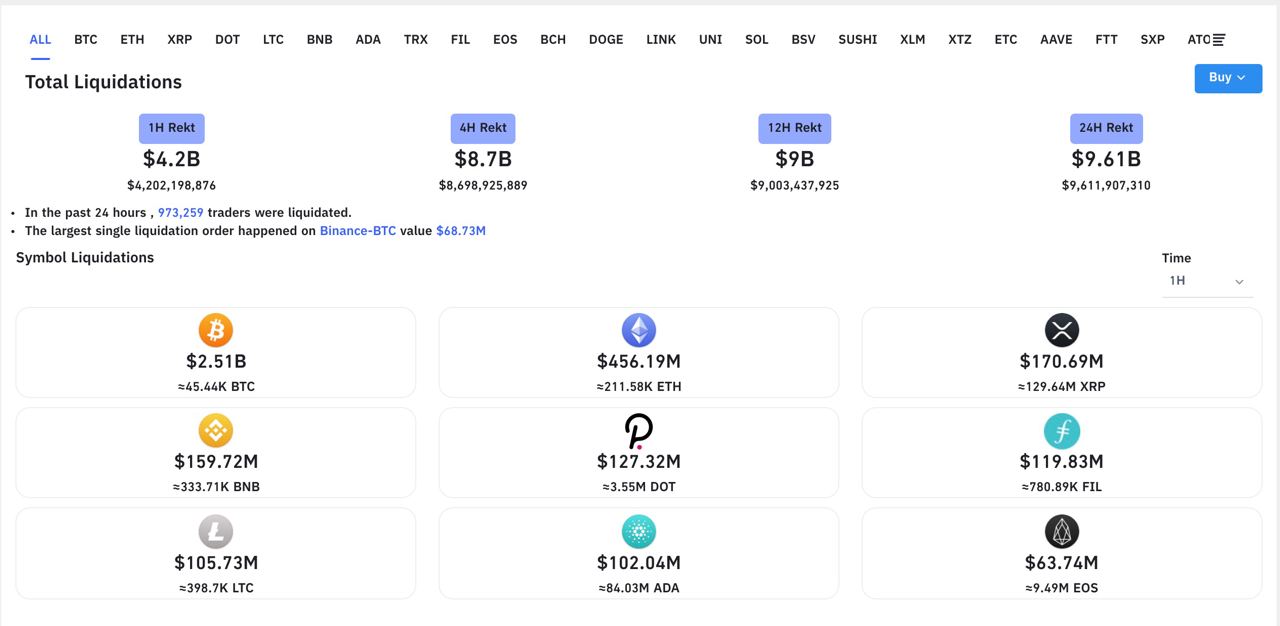Go to the SUSHI tab
The image size is (1280, 626).
(x=858, y=40)
